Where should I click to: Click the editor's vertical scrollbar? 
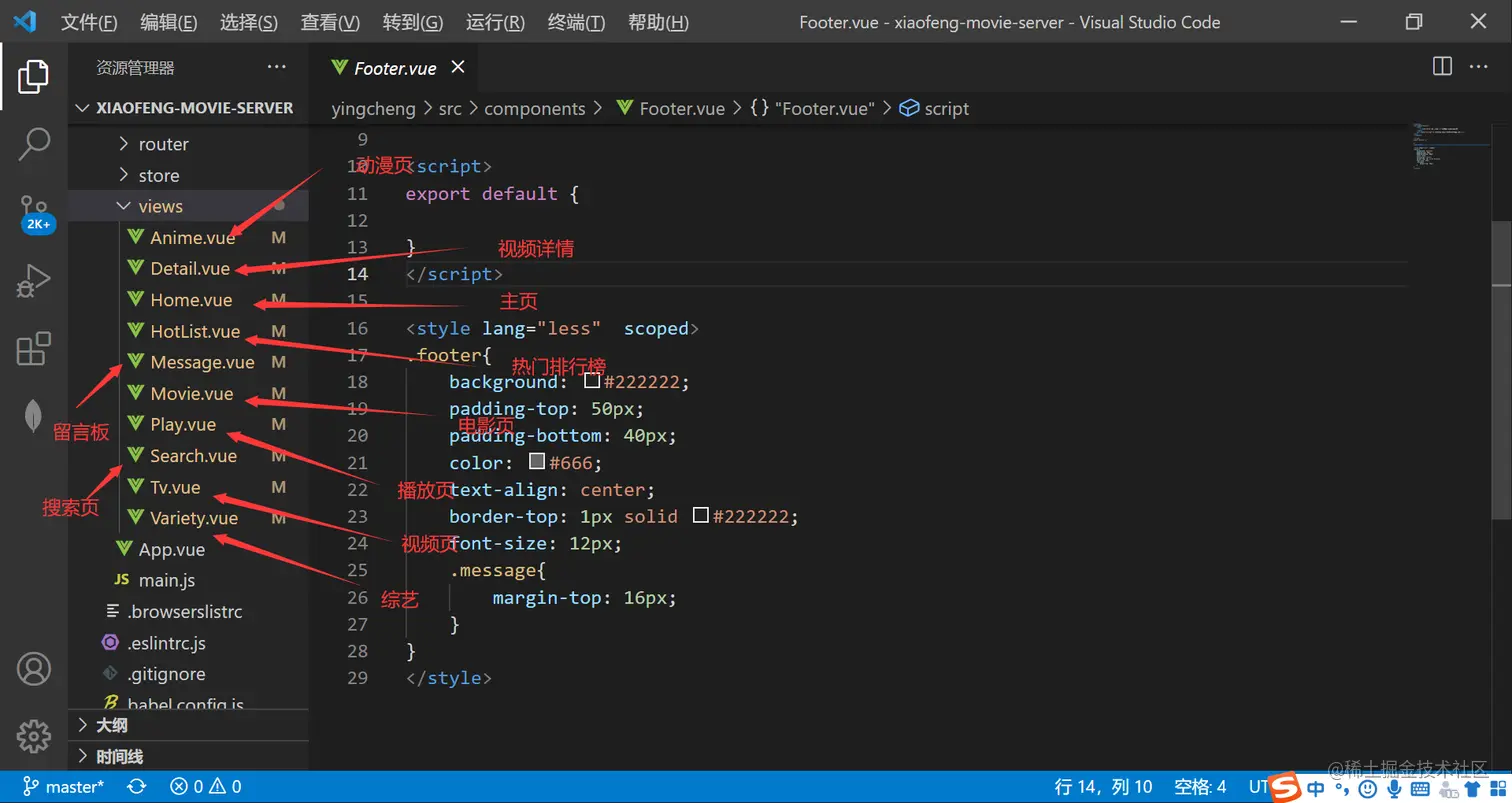1502,370
